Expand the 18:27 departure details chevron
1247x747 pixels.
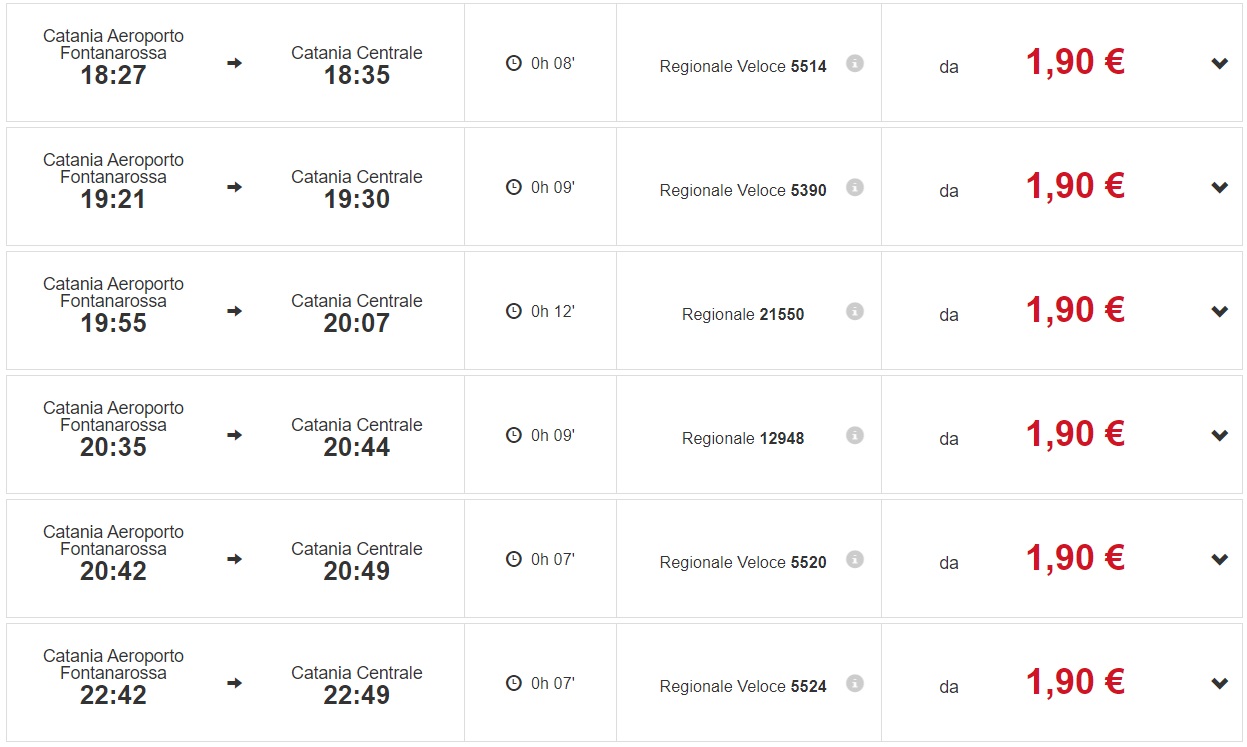(1219, 64)
